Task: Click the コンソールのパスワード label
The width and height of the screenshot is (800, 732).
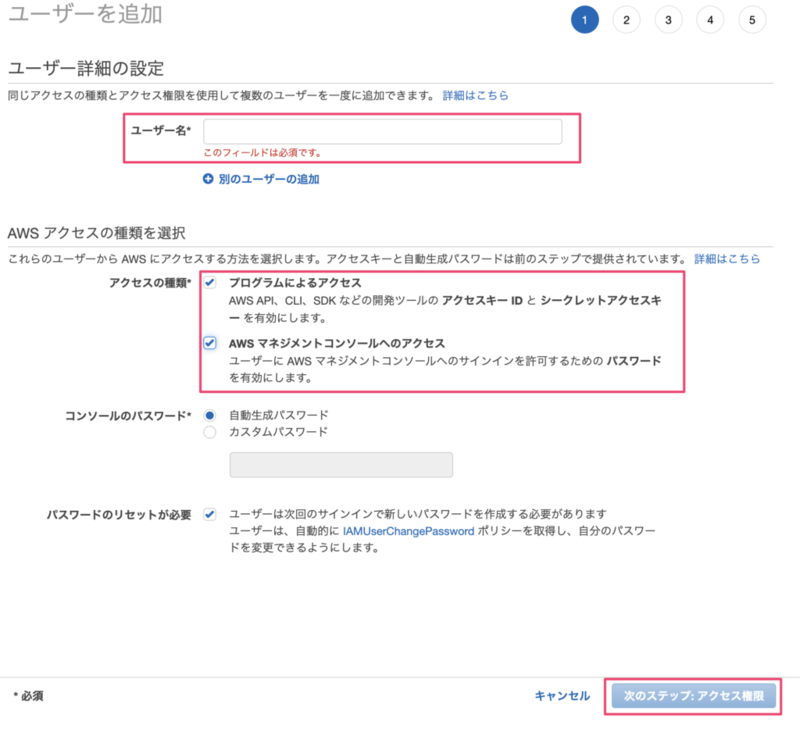Action: tap(128, 416)
